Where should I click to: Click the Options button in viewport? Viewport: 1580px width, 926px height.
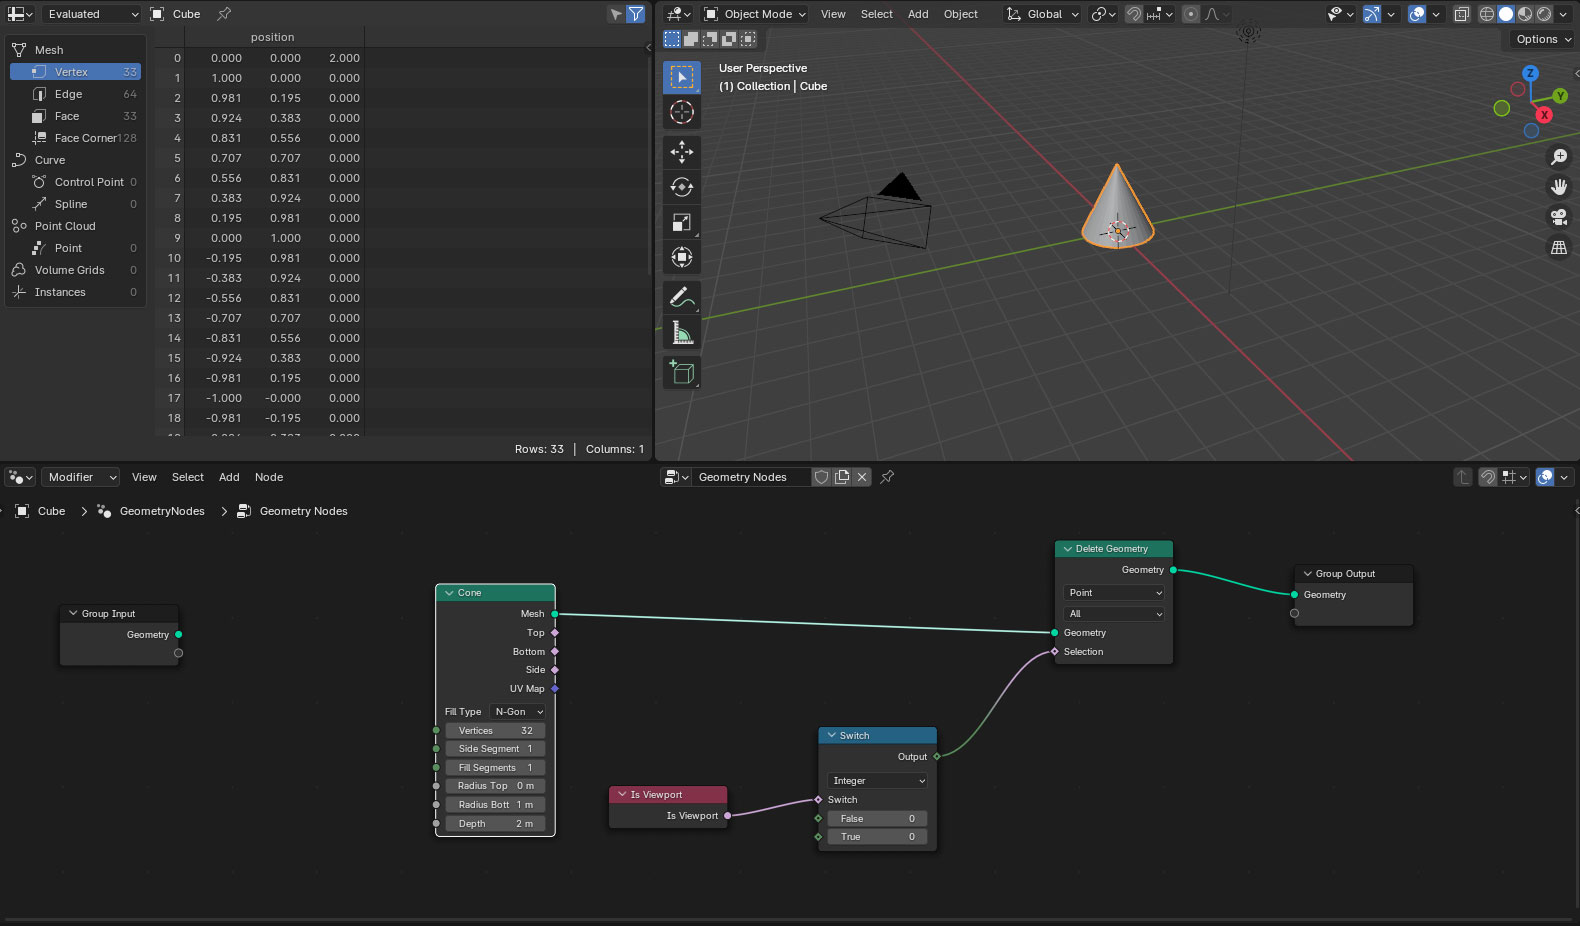coord(1543,39)
